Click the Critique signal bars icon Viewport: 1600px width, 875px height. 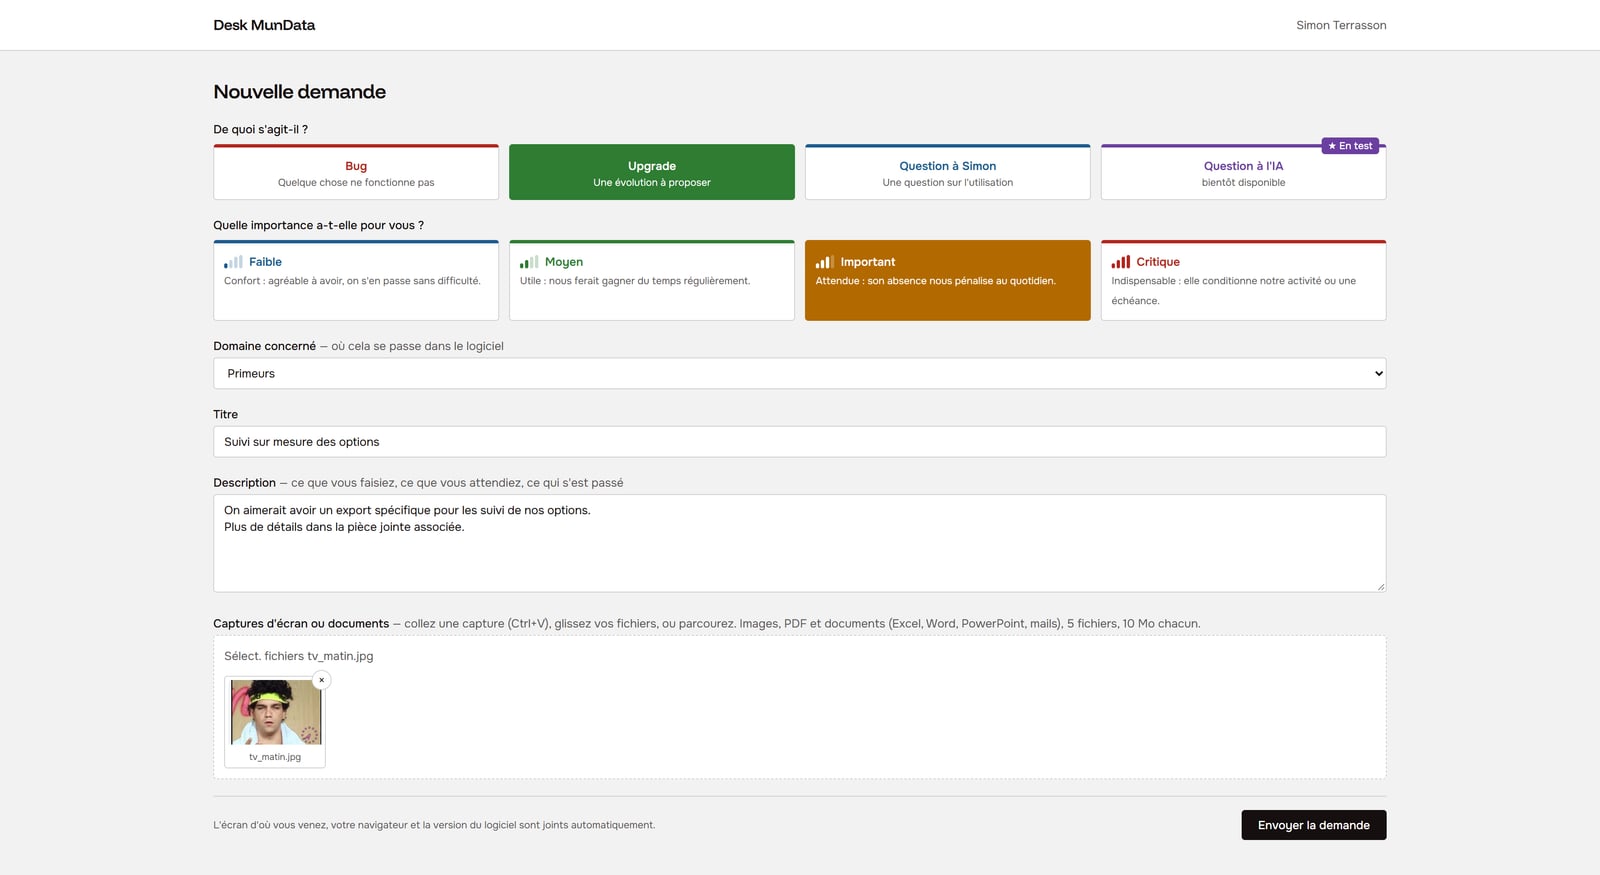click(1121, 262)
